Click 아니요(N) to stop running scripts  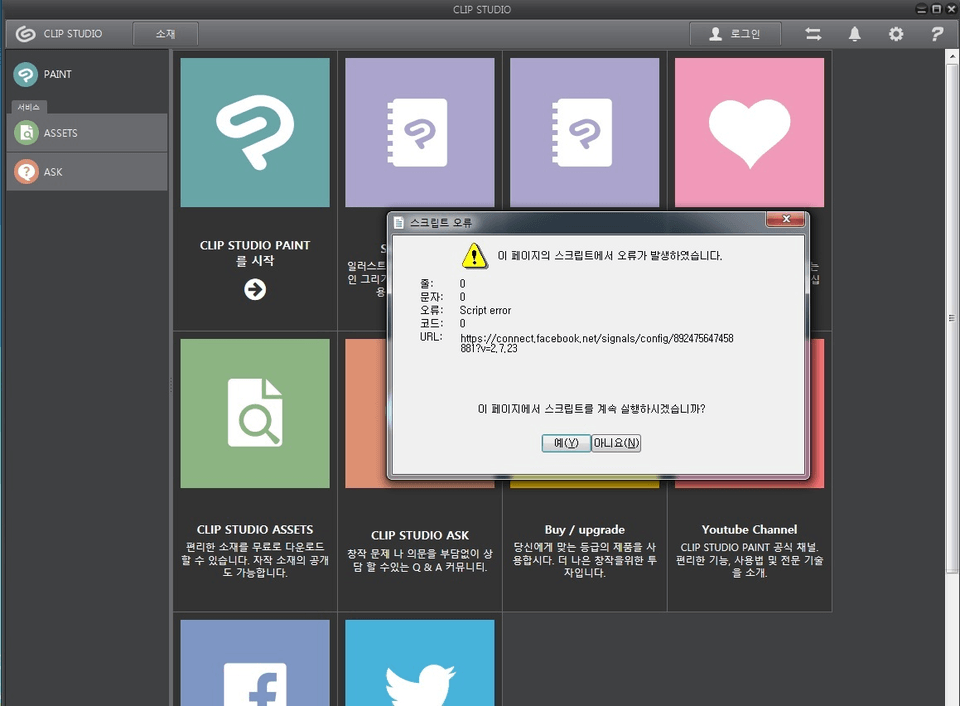tap(616, 443)
